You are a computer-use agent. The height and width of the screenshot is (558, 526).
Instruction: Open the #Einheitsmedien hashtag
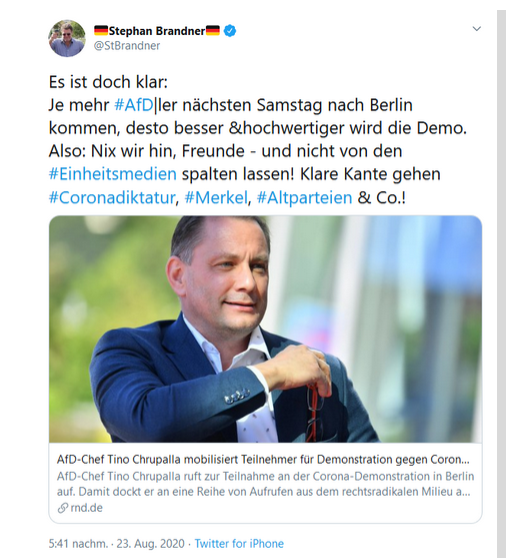coord(113,174)
